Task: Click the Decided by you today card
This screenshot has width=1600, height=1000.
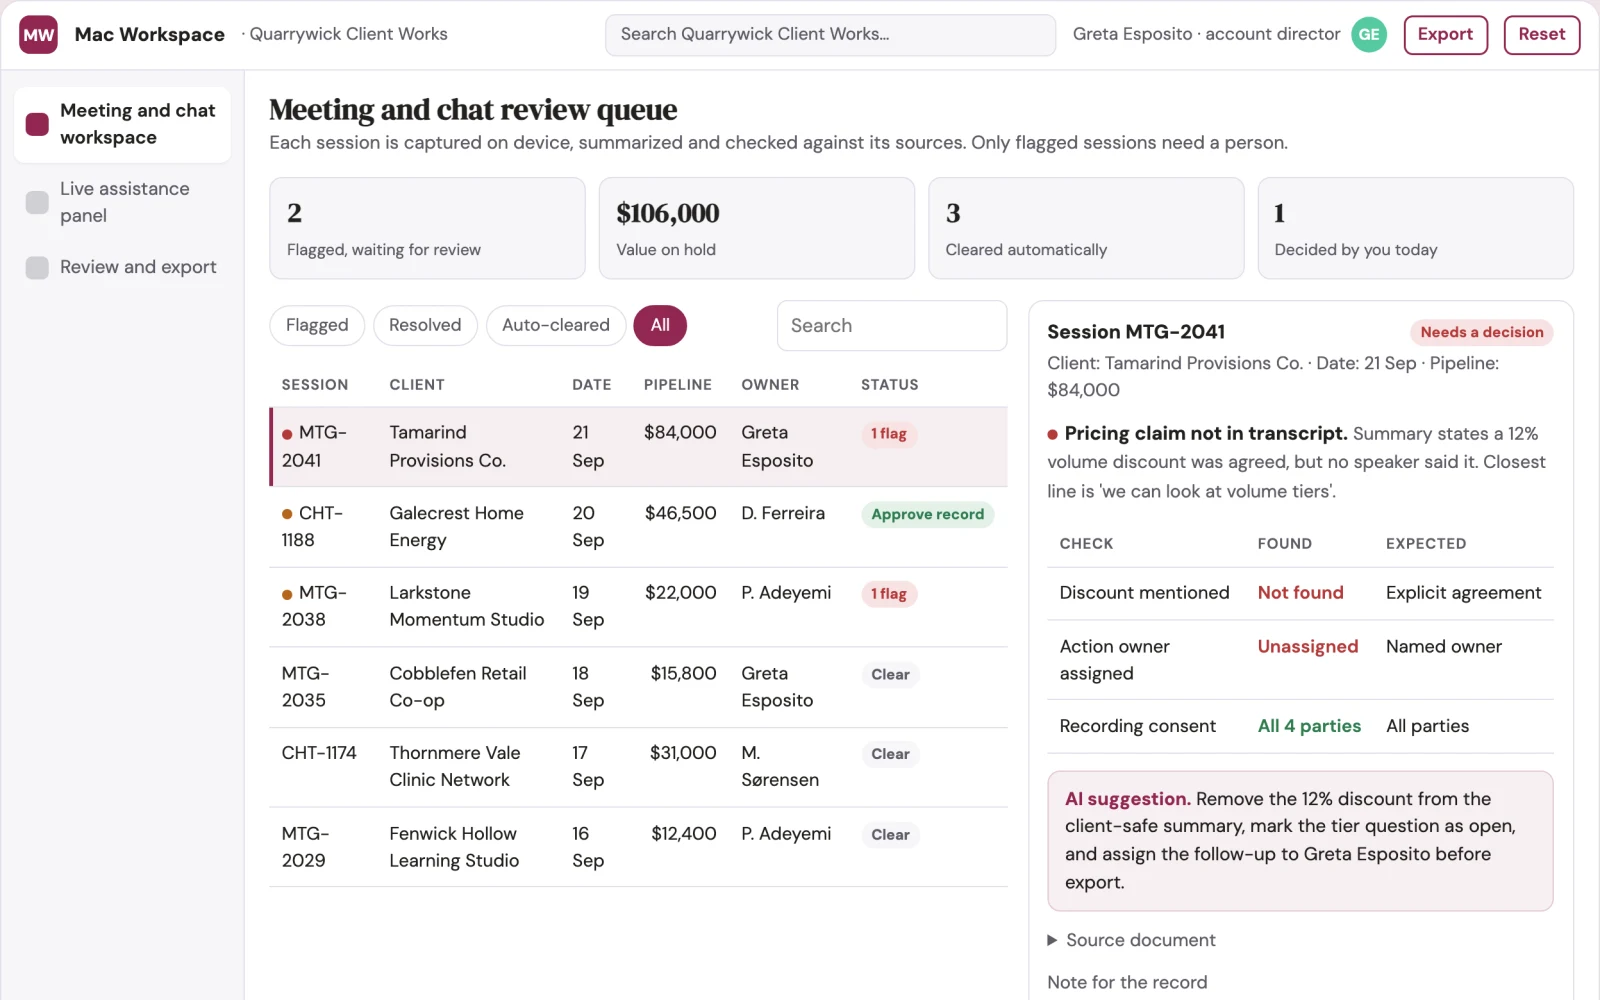Action: (1415, 228)
